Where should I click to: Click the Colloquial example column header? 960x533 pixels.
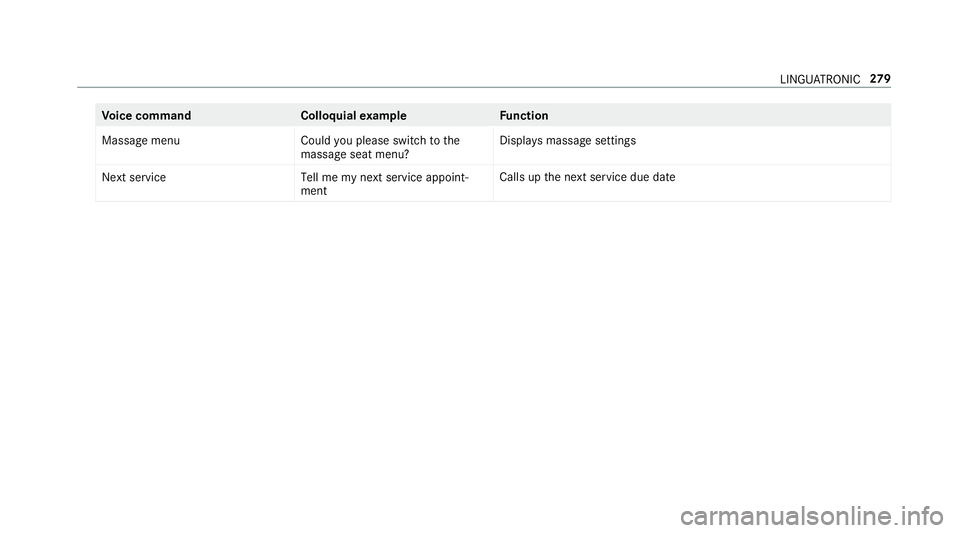click(x=353, y=116)
